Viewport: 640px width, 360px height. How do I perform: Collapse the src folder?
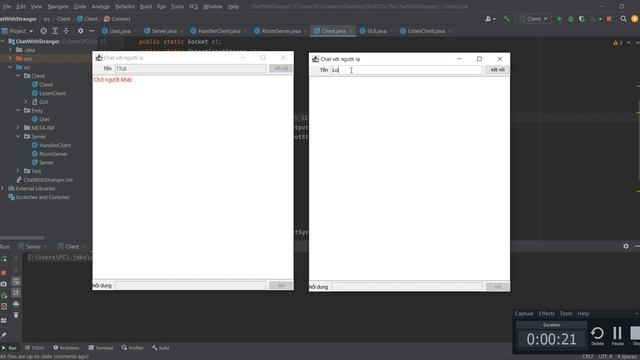pyautogui.click(x=11, y=67)
